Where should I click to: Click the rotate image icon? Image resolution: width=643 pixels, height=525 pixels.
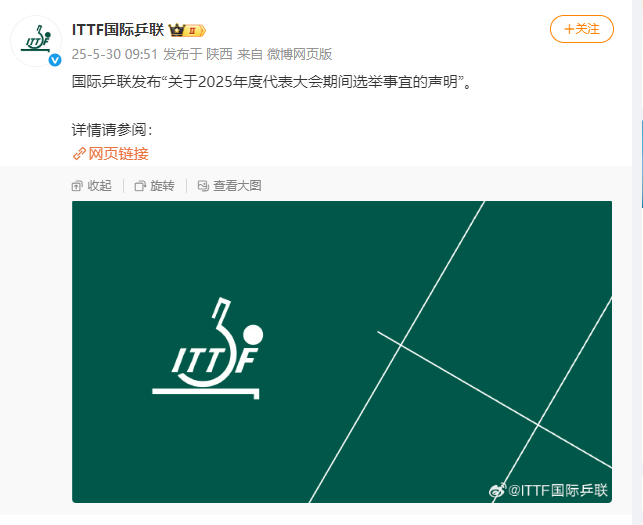[140, 186]
